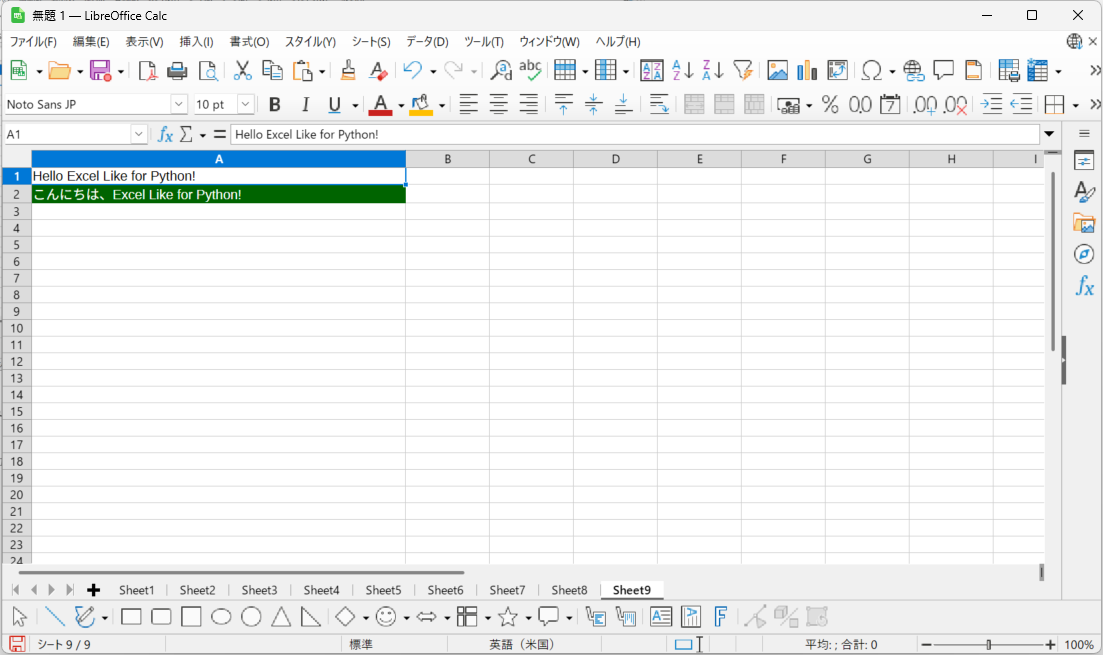Click the AutoFilter funnel icon
Screen dimensions: 1103x655
pos(742,70)
